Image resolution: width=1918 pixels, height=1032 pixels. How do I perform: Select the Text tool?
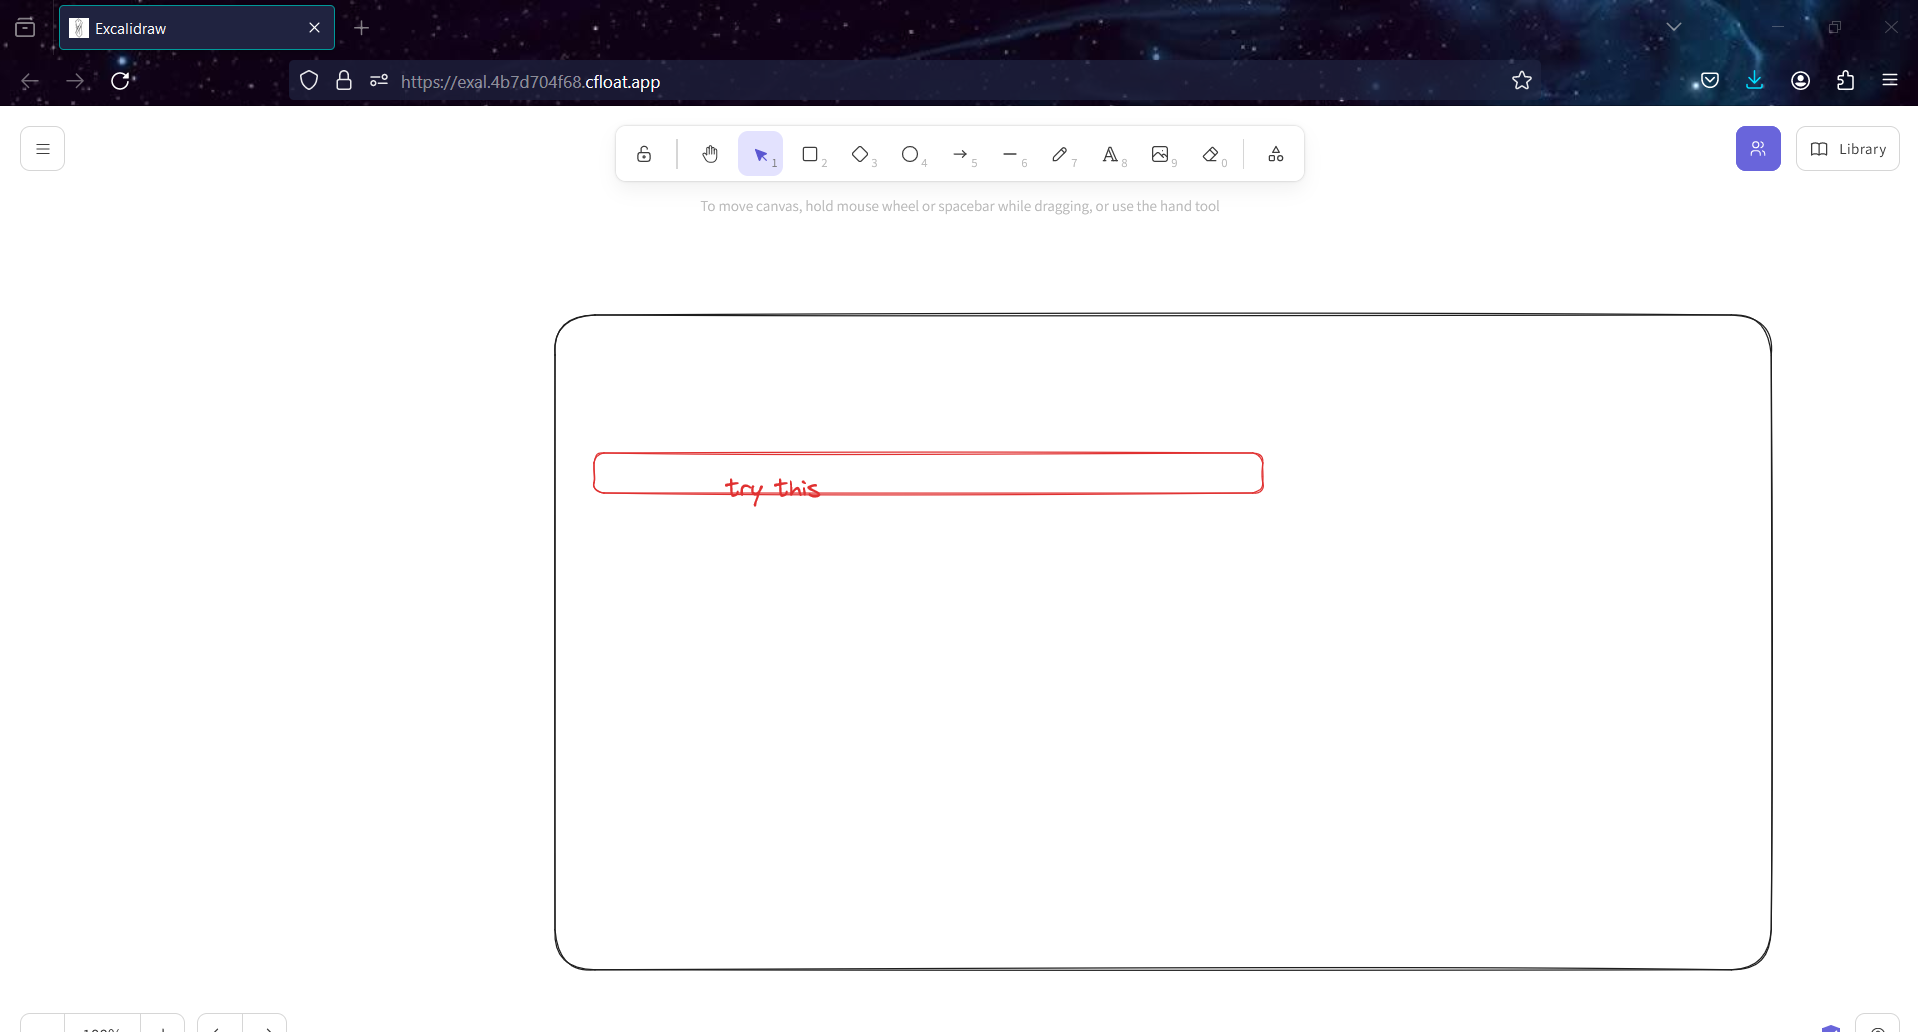(x=1110, y=154)
